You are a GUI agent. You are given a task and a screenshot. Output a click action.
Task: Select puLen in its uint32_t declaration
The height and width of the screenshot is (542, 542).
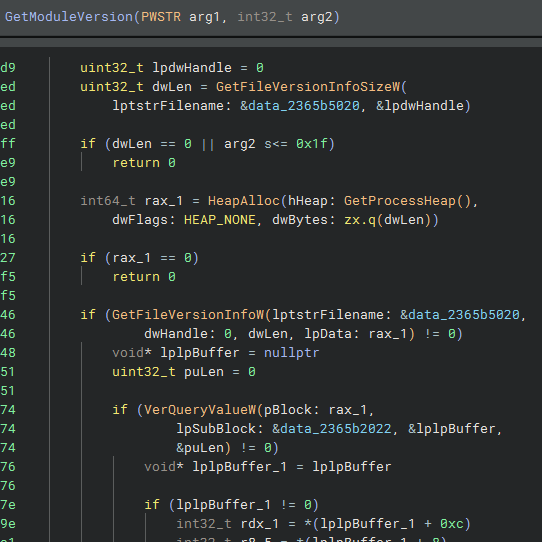204,372
